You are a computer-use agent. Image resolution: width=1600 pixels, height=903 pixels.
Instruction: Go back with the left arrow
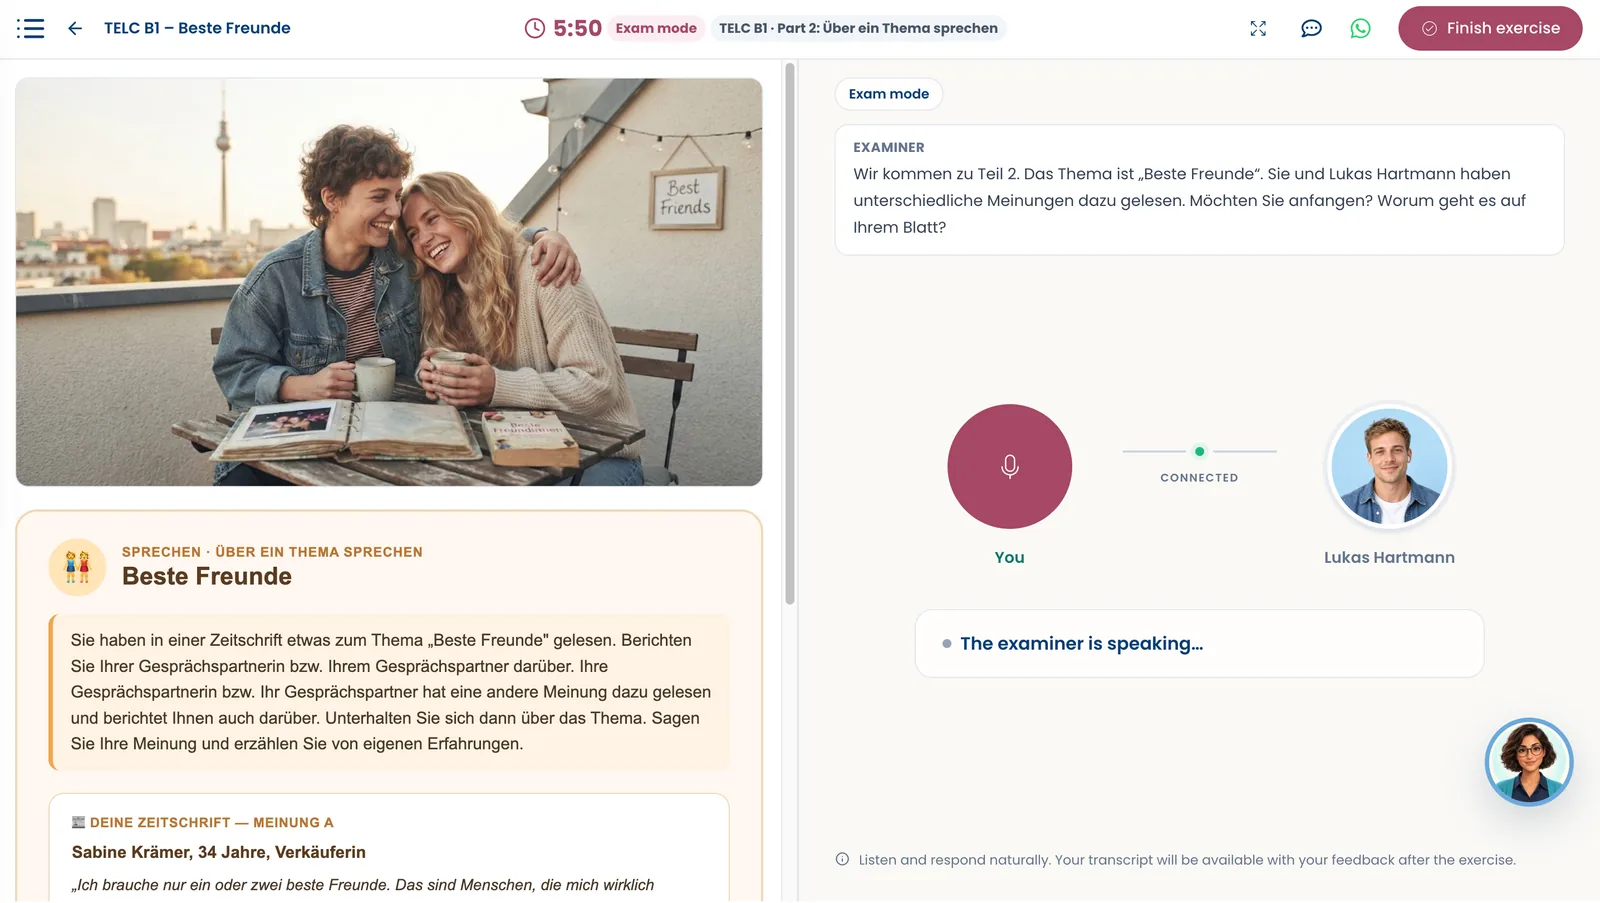tap(75, 28)
